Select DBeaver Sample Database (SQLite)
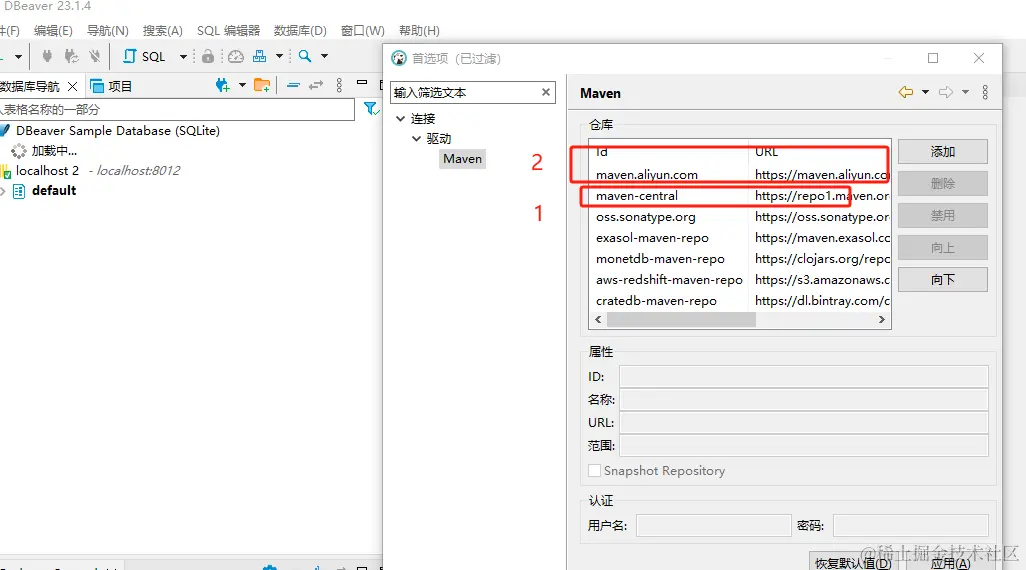This screenshot has width=1026, height=570. tap(118, 131)
